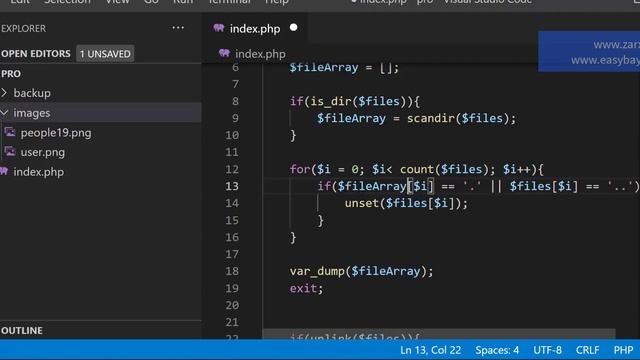Click the $fileArray = [] assignment on line 6
The image size is (640, 360).
tap(344, 67)
